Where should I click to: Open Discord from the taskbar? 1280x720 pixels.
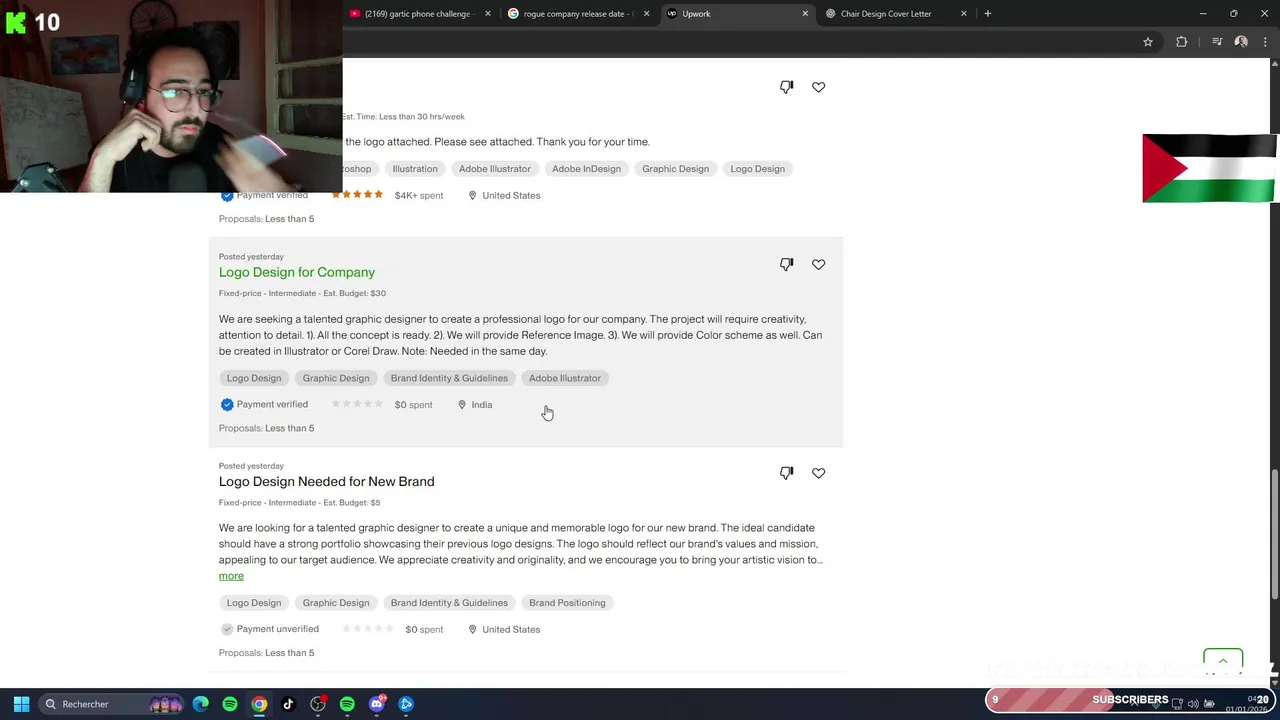coord(377,704)
